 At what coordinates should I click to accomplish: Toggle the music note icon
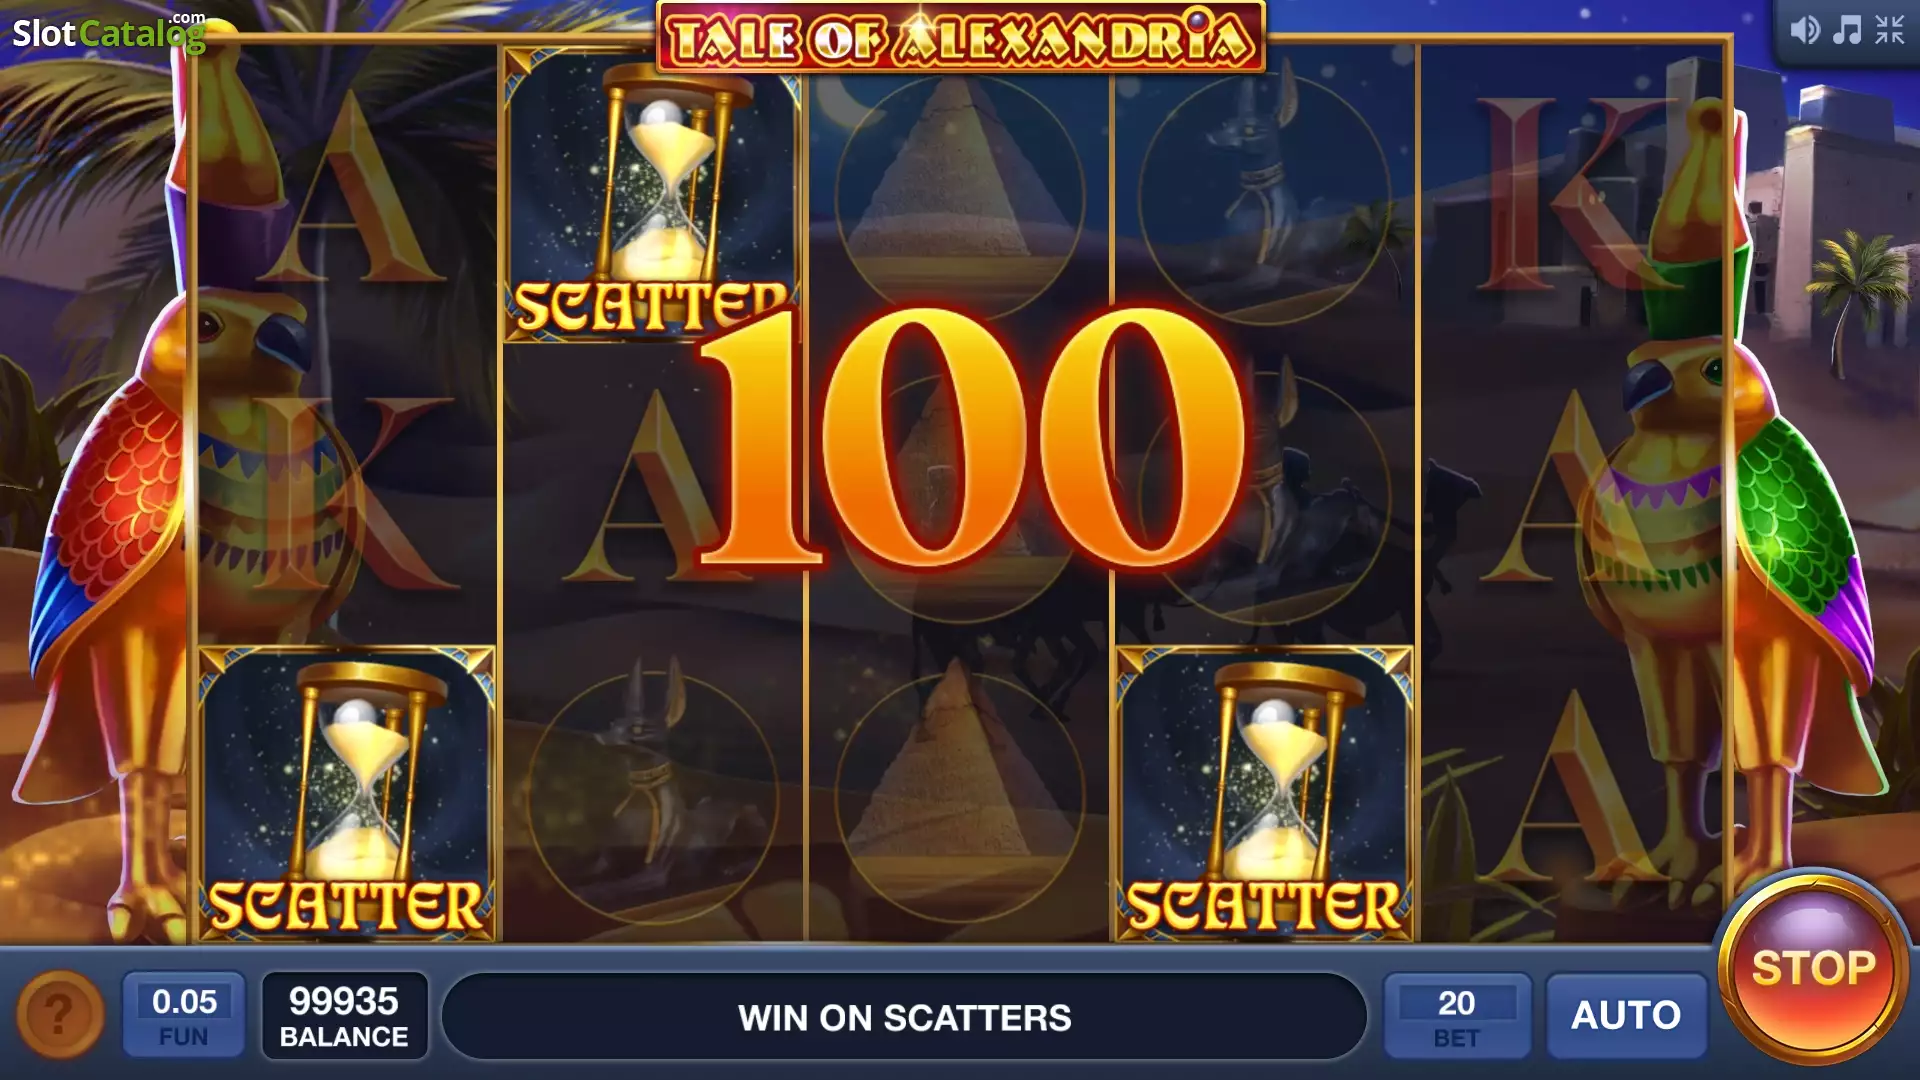point(1847,30)
